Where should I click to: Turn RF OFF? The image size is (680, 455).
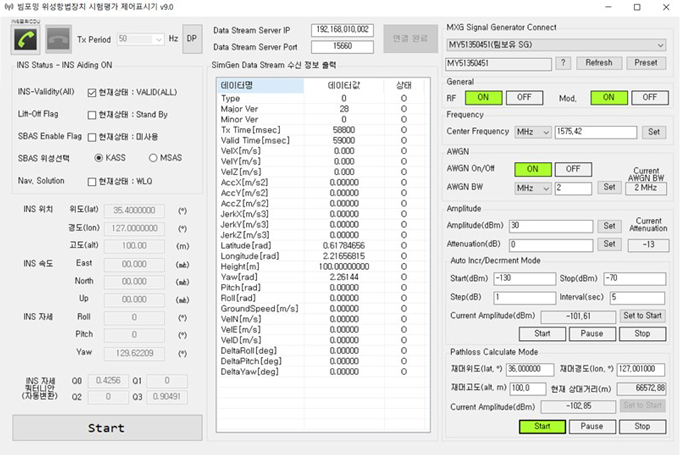524,98
